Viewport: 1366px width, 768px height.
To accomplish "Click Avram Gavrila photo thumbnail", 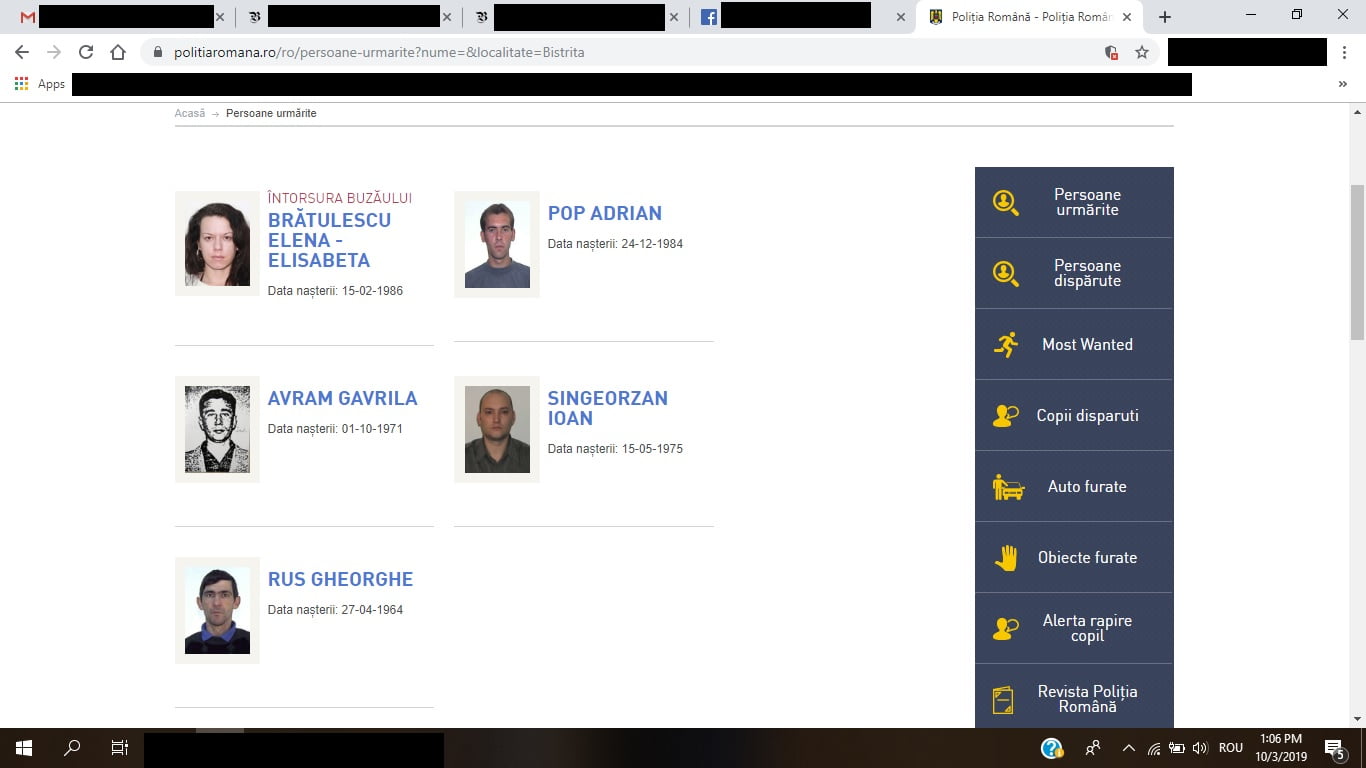I will point(217,429).
